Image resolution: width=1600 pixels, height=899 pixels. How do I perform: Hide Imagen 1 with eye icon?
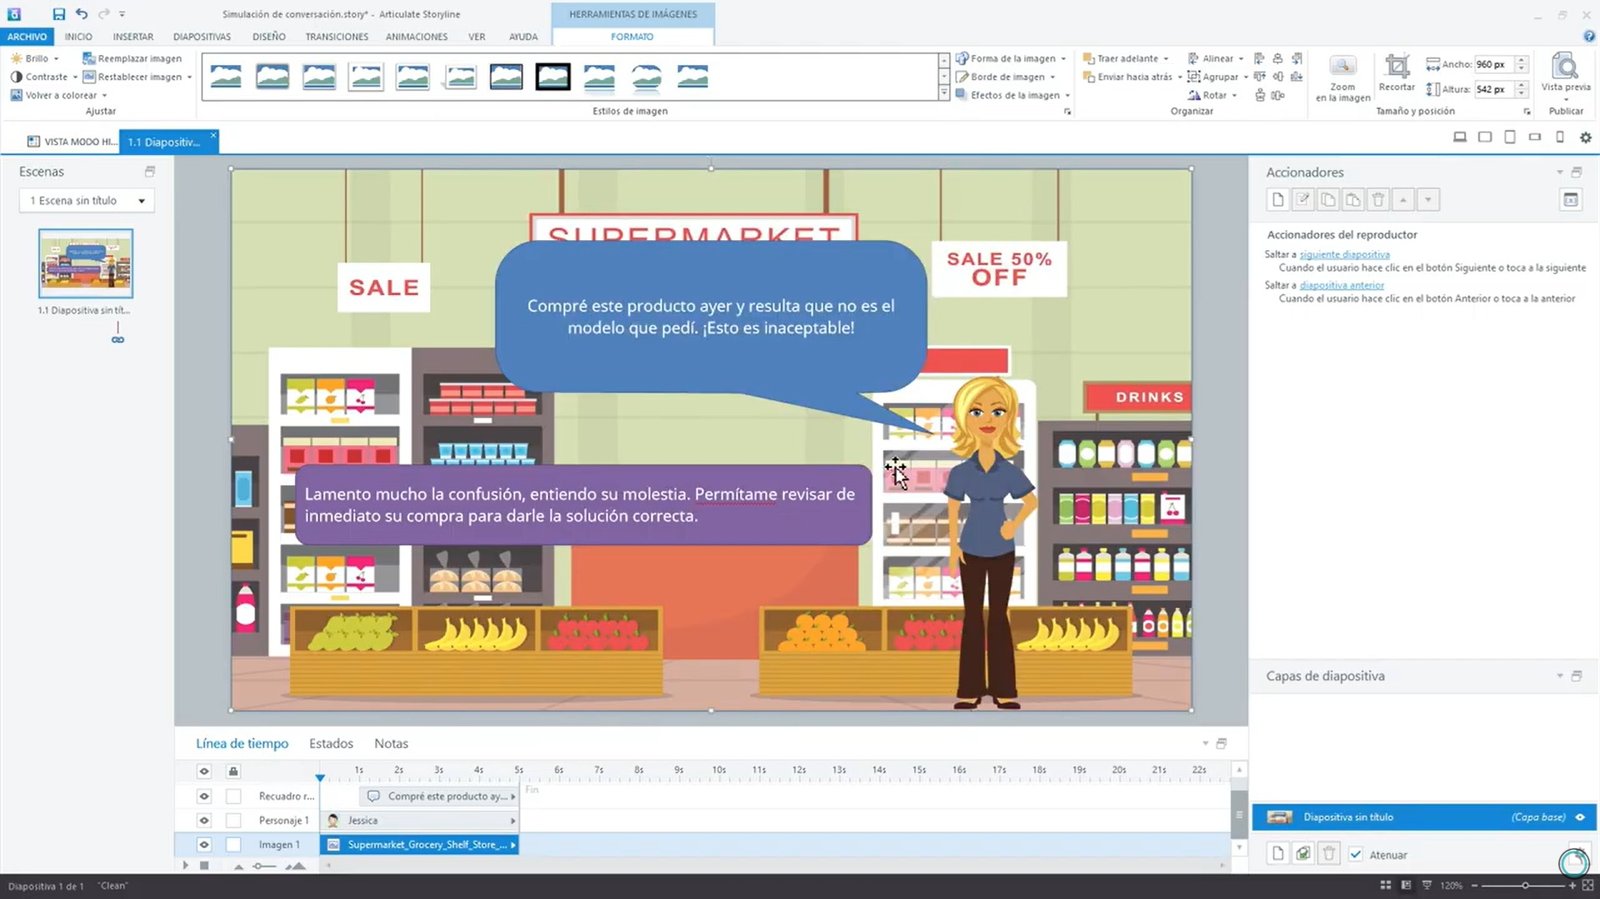click(x=204, y=845)
